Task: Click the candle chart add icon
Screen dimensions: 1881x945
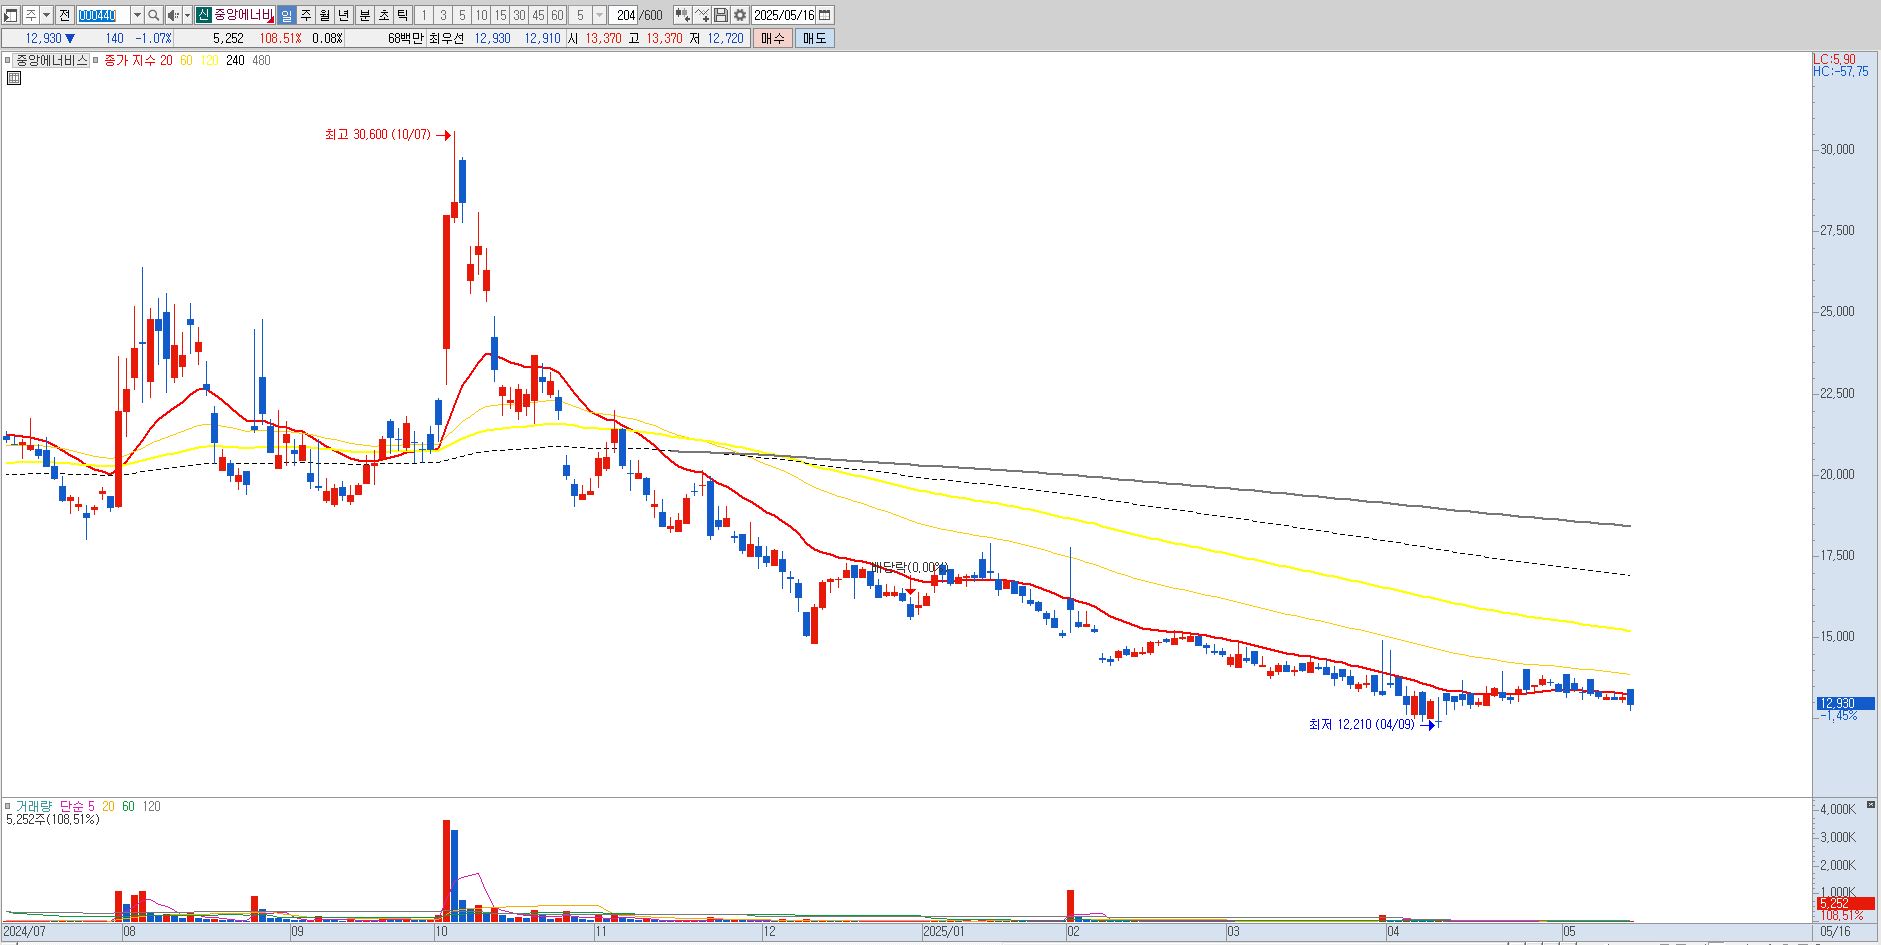Action: click(x=682, y=15)
